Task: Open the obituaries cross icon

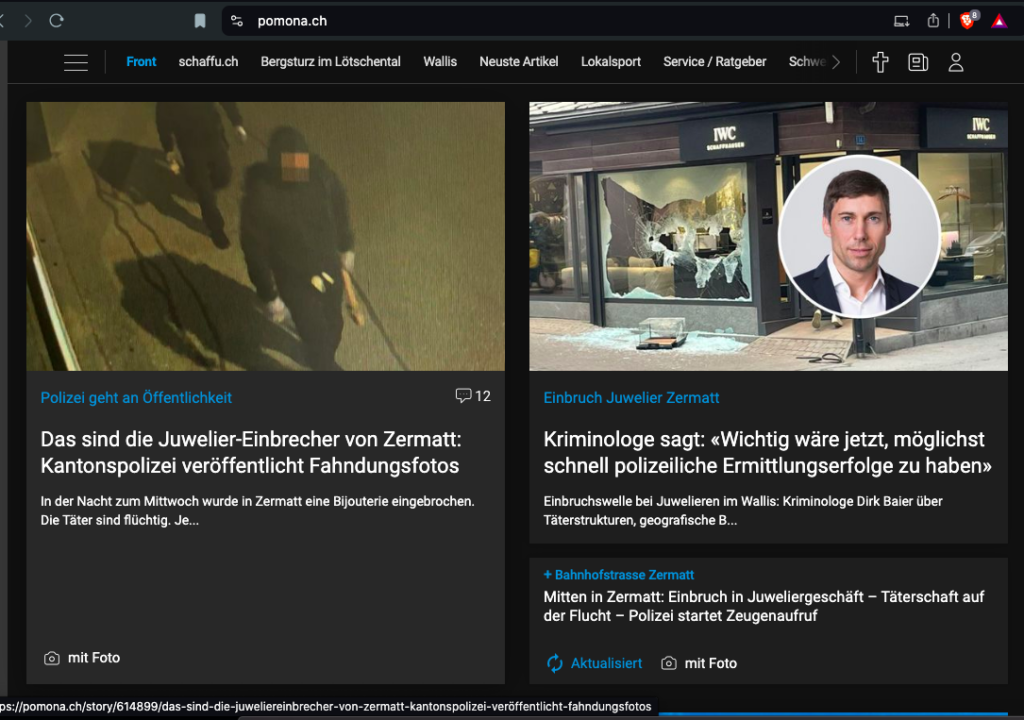Action: tap(880, 62)
